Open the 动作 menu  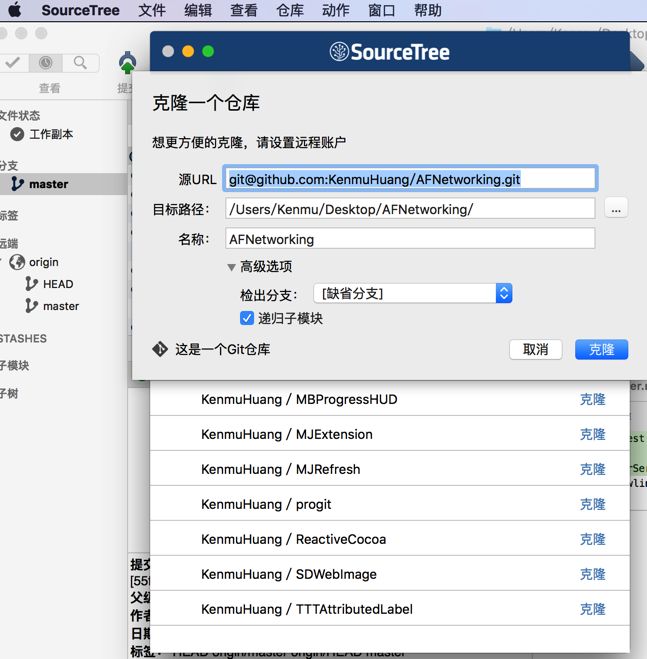pyautogui.click(x=335, y=10)
